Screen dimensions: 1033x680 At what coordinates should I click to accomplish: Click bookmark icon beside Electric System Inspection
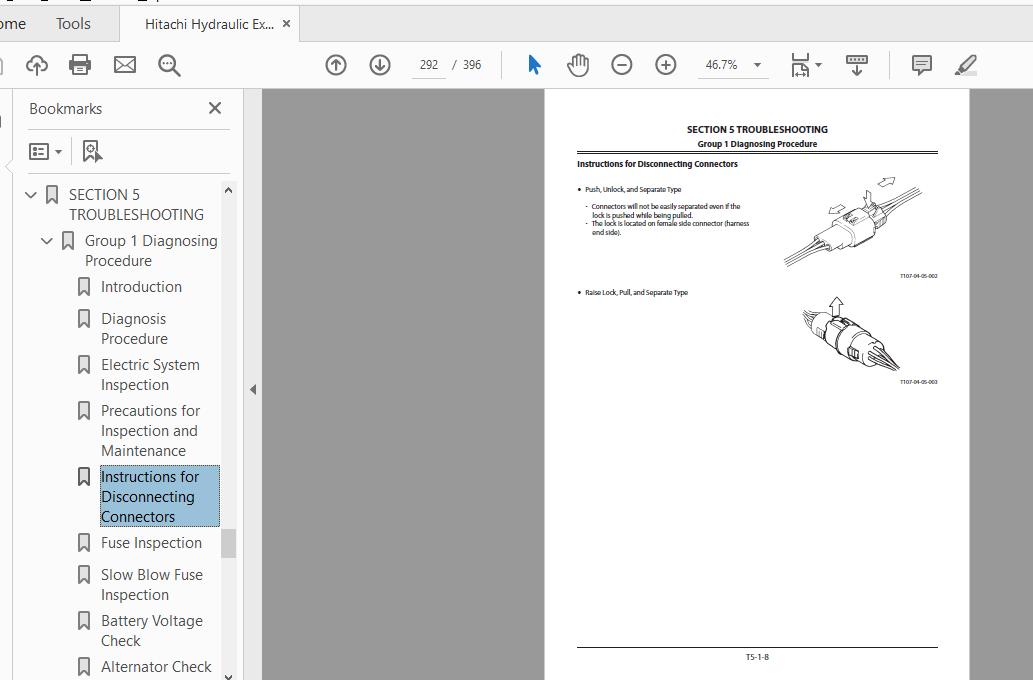coord(84,364)
